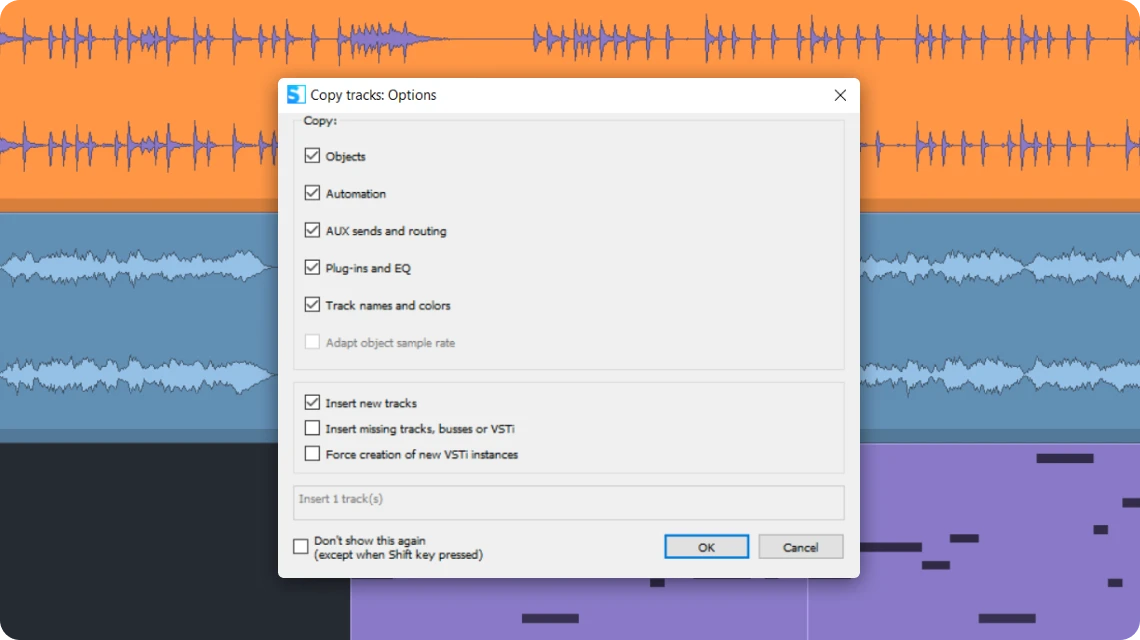
Task: Check Force creation of new VSTi instances
Action: tap(312, 454)
